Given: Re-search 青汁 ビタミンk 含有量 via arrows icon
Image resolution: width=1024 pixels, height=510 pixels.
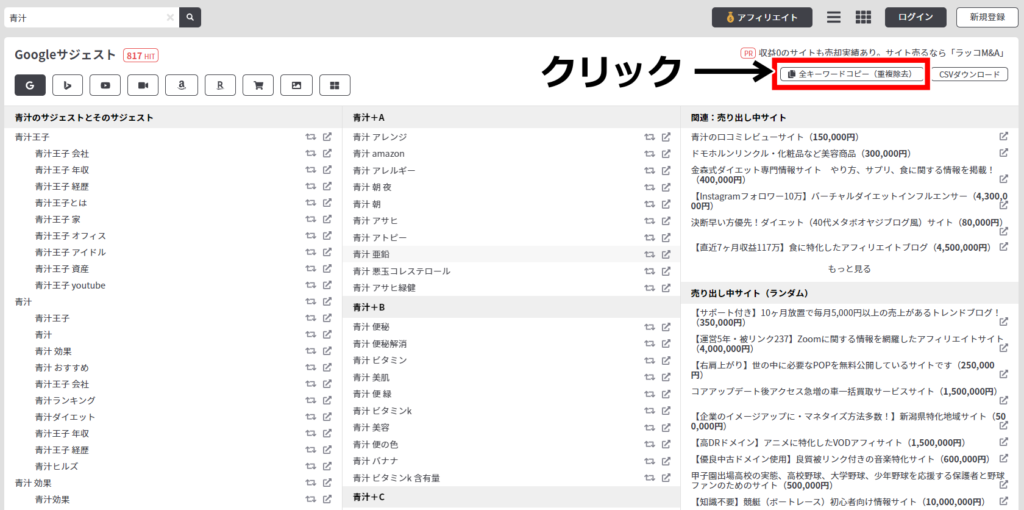Looking at the screenshot, I should pyautogui.click(x=649, y=478).
